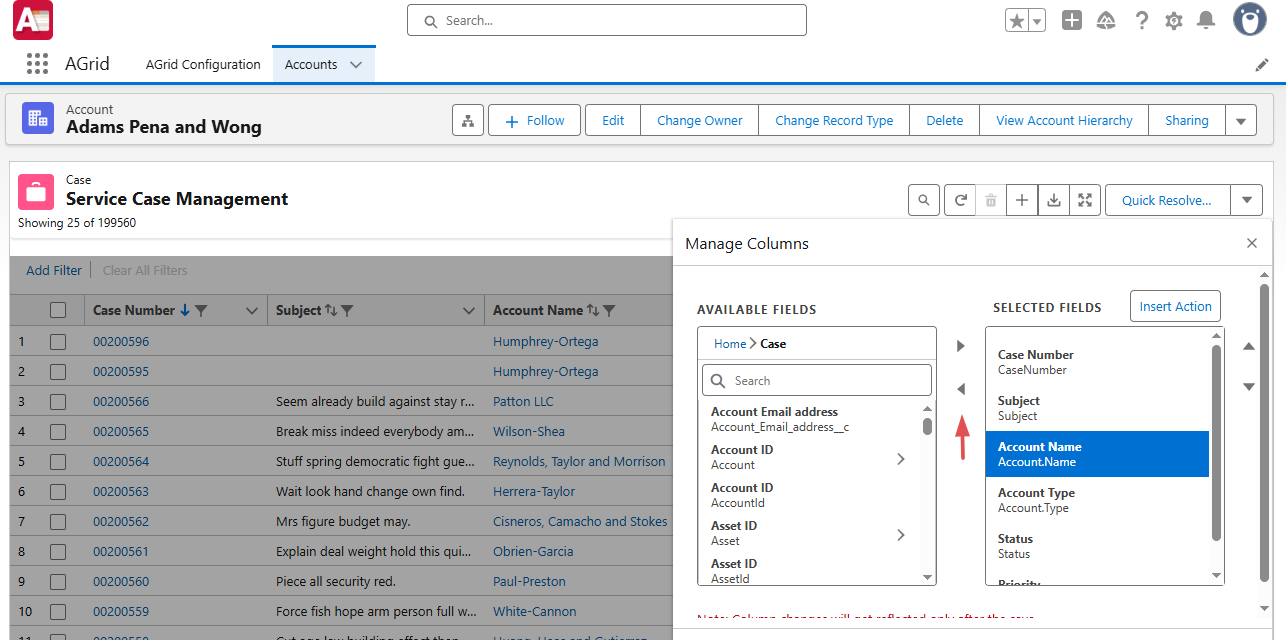Click the global Search box

[x=606, y=20]
